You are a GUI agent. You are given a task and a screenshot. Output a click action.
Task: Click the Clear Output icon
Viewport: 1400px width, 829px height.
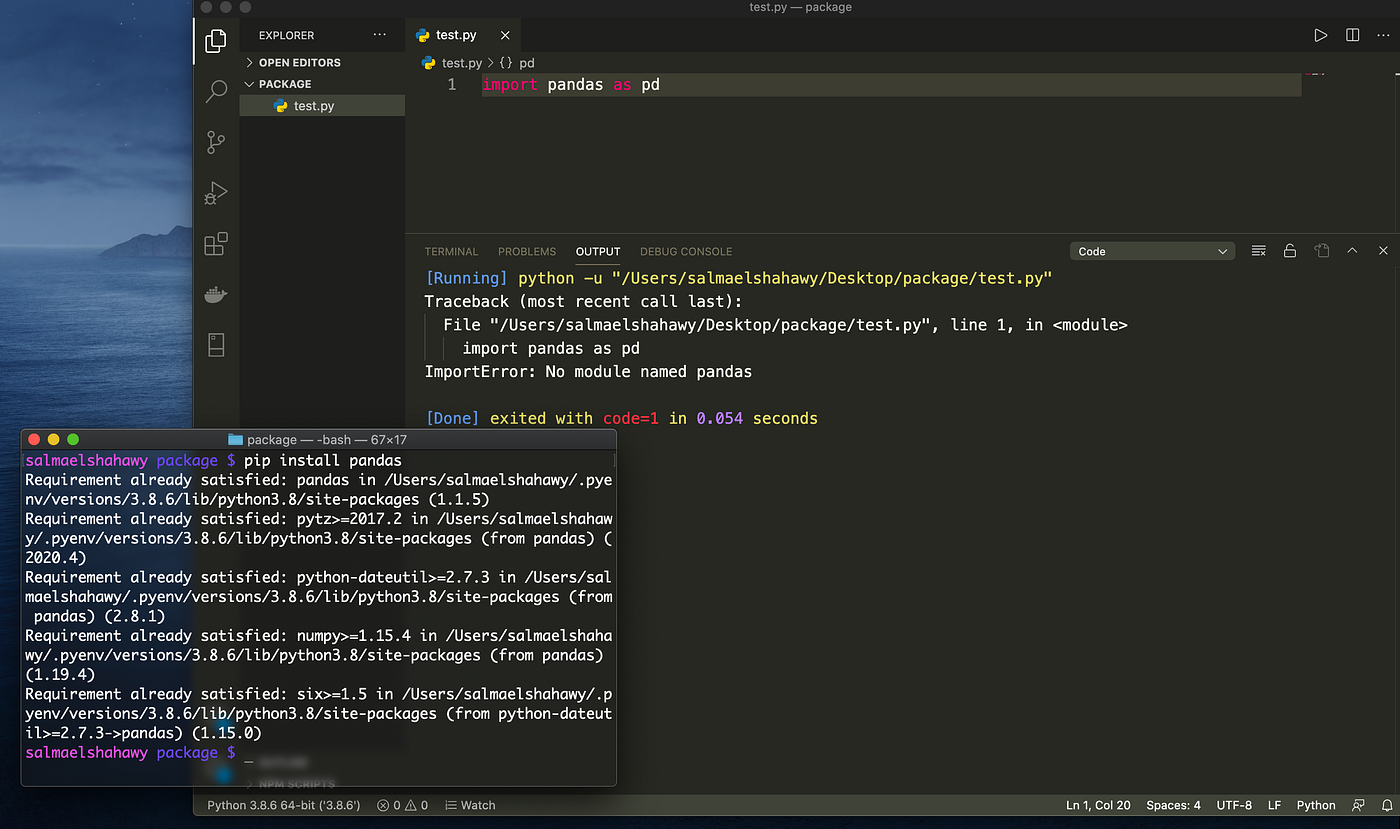(x=1258, y=250)
